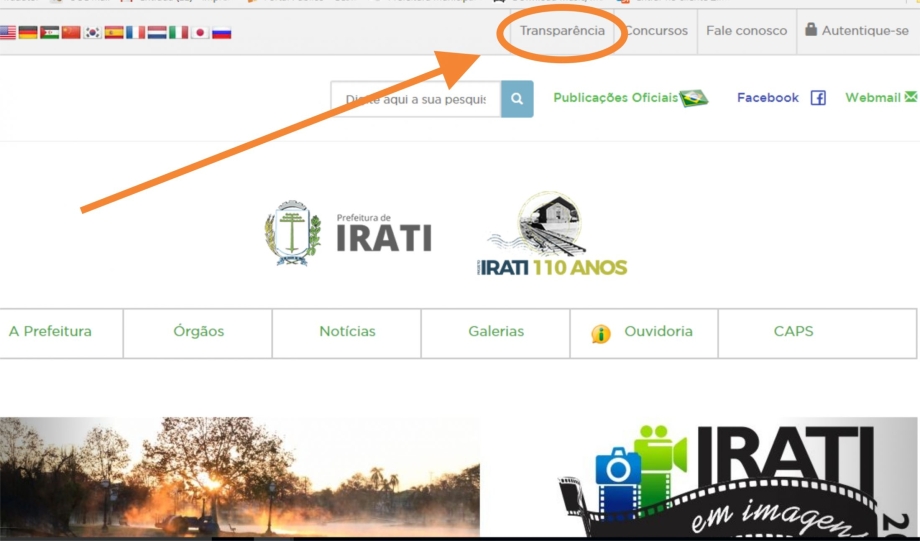Click the Webmail envelope icon

911,97
